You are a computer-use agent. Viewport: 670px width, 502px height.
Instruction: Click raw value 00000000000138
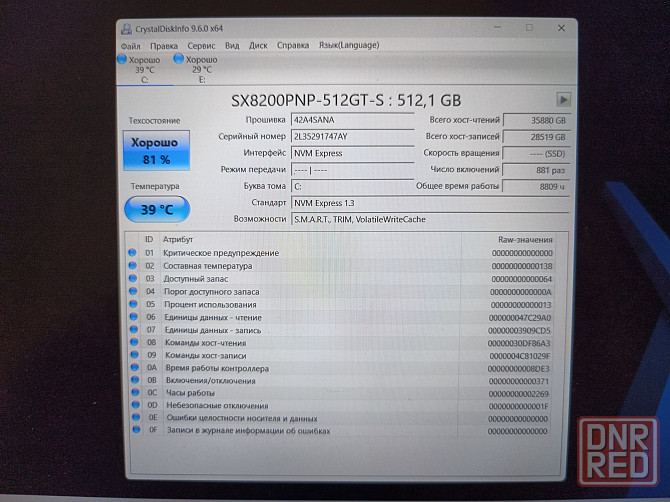522,266
